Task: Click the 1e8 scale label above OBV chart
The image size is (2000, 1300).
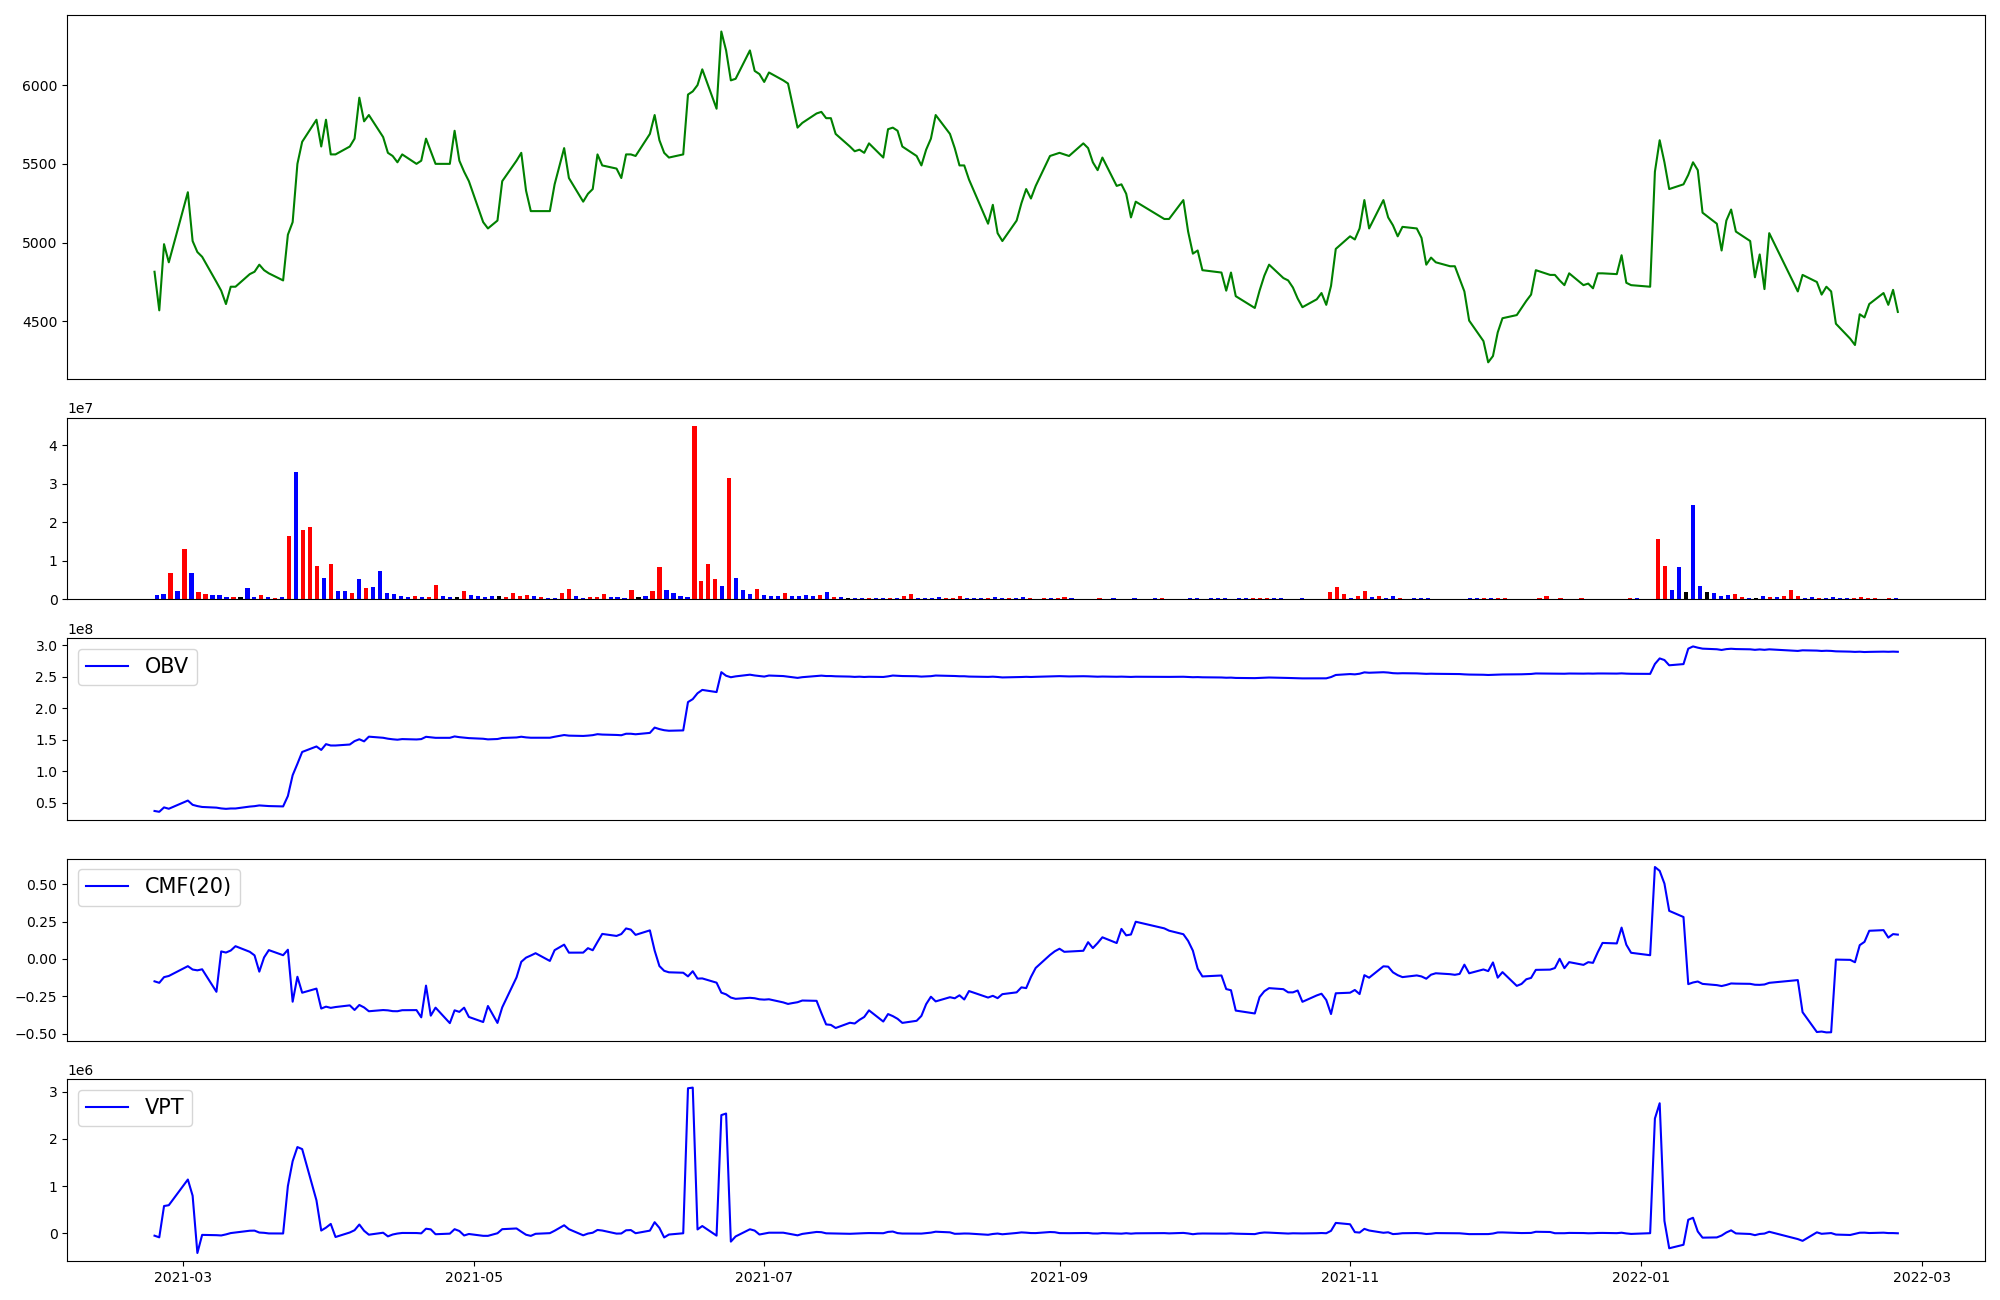Action: click(81, 629)
